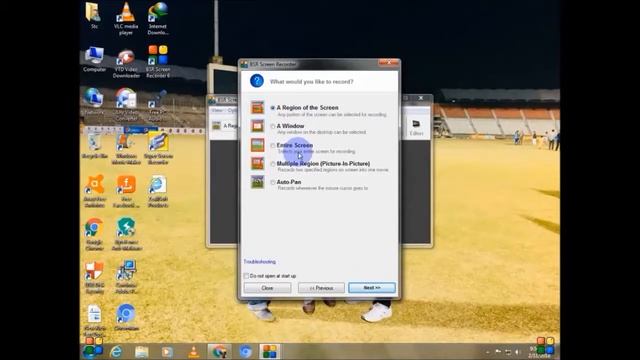Click the Close button in the wizard
640x360 pixels.
click(267, 288)
